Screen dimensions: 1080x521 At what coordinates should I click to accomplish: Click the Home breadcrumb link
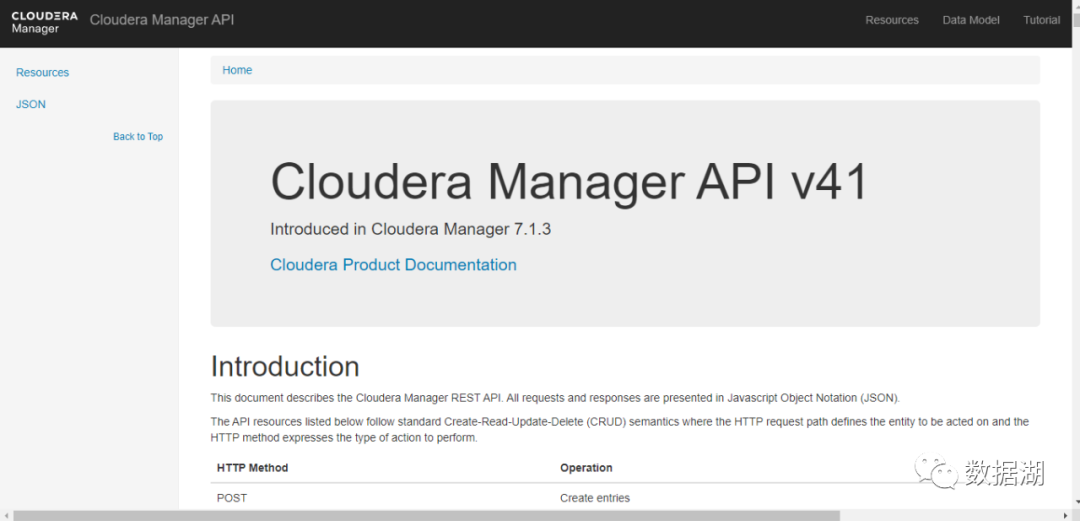click(237, 70)
